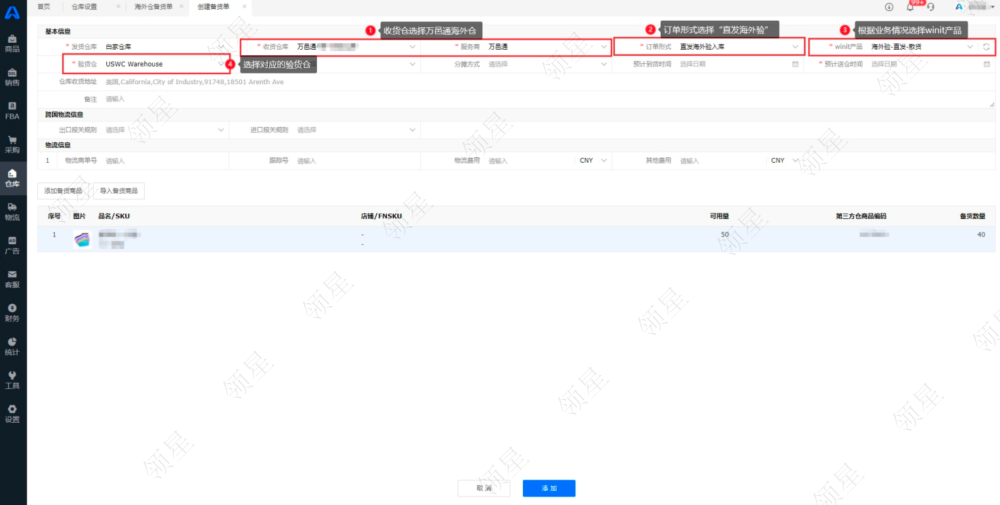Click the 广告 (Ads) sidebar icon
Screen dimensions: 1000x505
pyautogui.click(x=12, y=244)
